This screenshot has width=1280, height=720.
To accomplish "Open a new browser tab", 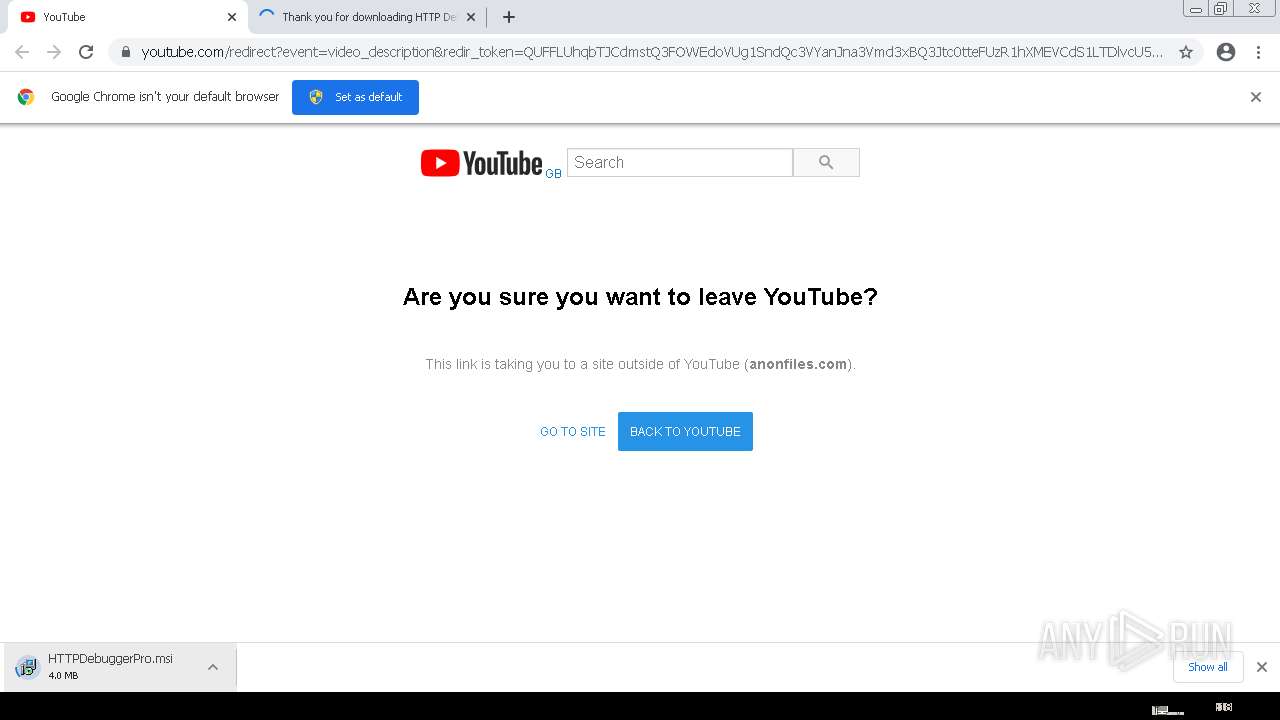I will [x=509, y=17].
